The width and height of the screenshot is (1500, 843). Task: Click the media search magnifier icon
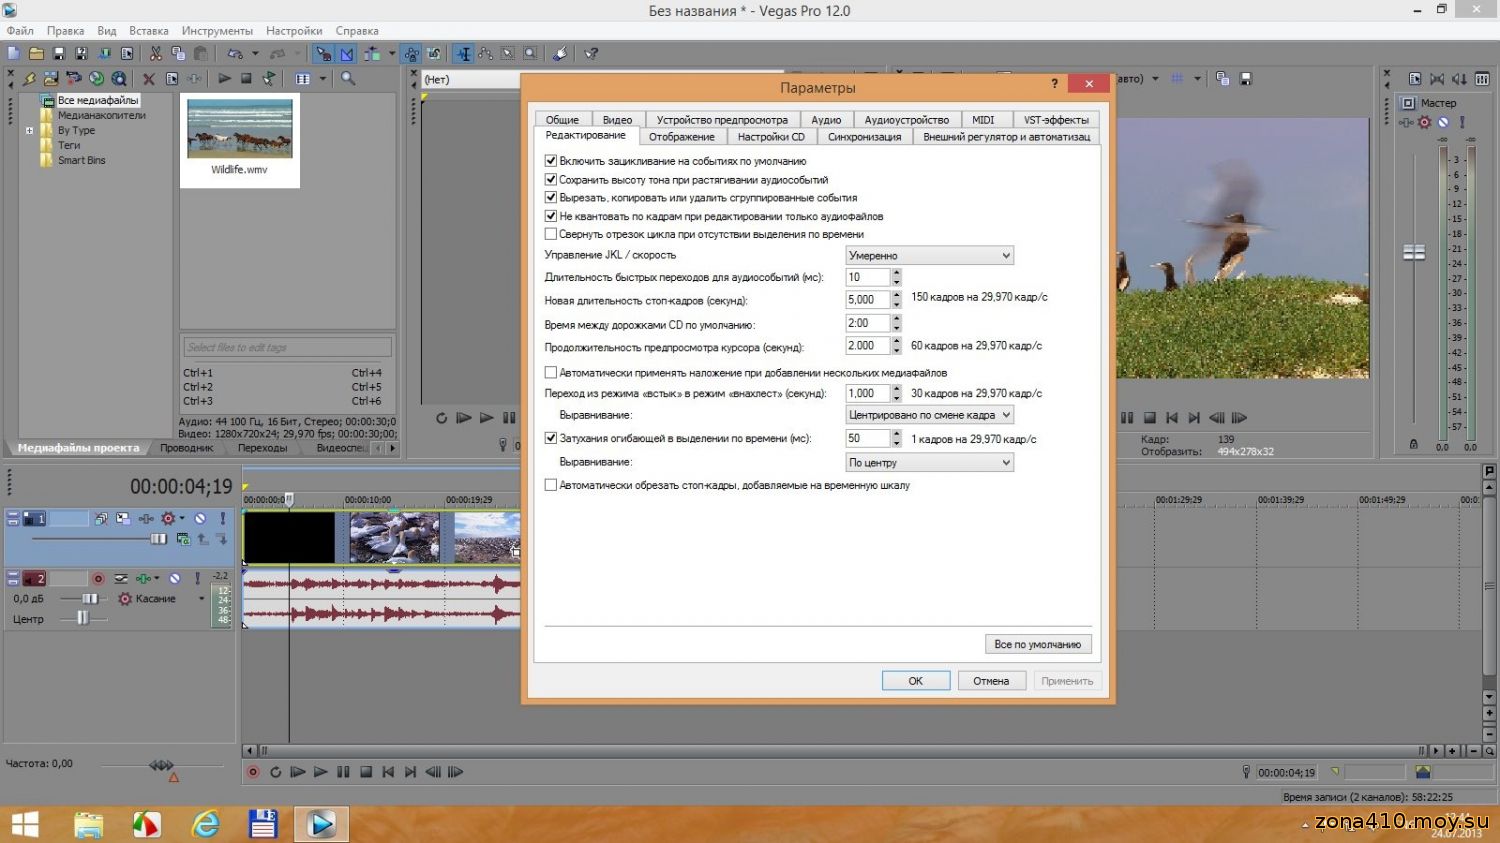[x=348, y=79]
